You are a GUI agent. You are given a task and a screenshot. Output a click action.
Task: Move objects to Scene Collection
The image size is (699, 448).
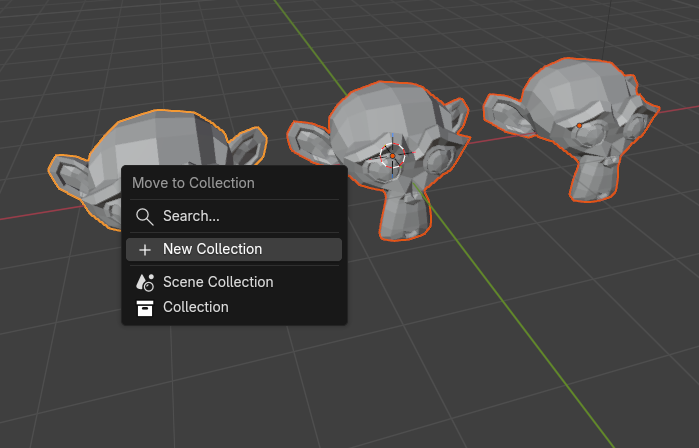click(x=234, y=282)
